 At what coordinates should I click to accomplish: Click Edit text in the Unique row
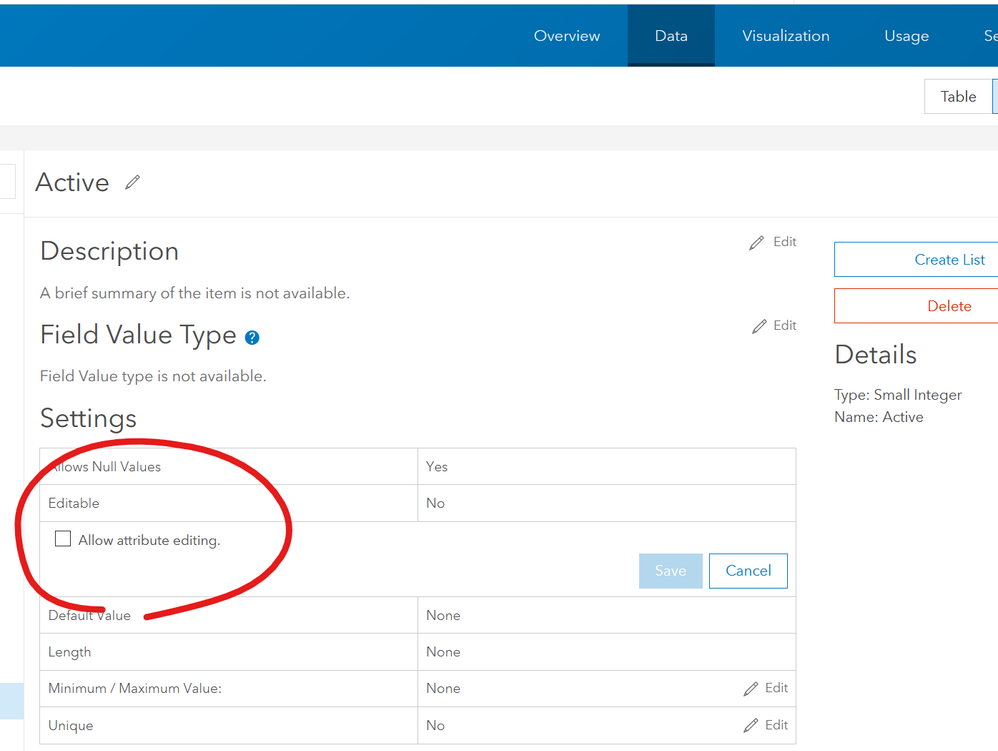point(777,725)
